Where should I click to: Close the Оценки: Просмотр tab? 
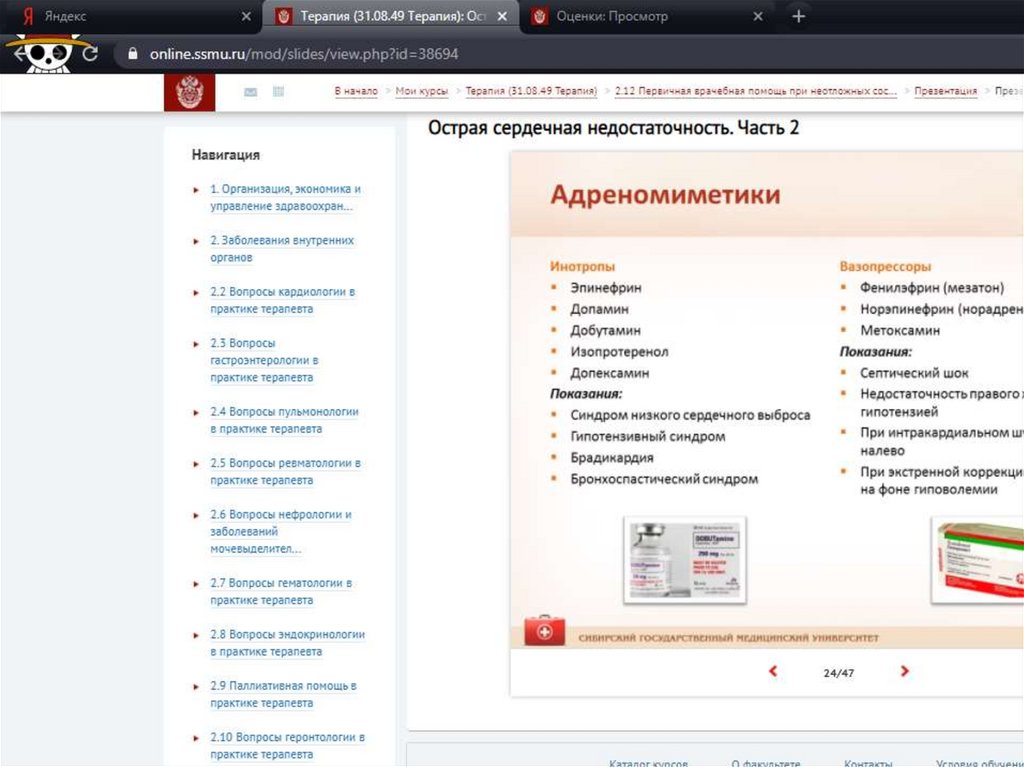click(x=758, y=16)
